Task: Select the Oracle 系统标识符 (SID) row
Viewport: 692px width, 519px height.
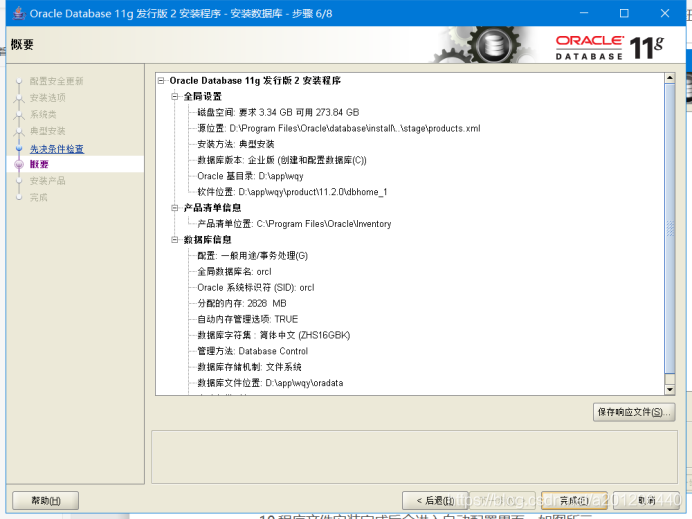Action: [256, 287]
